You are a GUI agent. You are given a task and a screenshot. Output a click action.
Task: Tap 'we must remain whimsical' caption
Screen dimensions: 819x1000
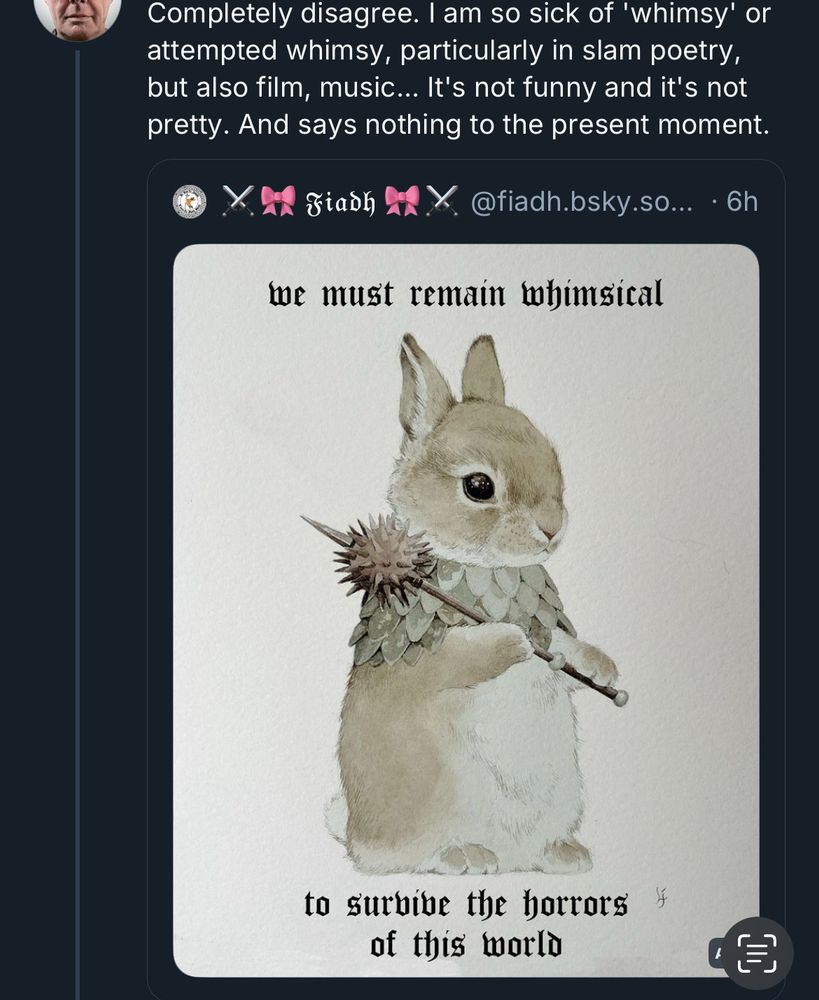466,294
